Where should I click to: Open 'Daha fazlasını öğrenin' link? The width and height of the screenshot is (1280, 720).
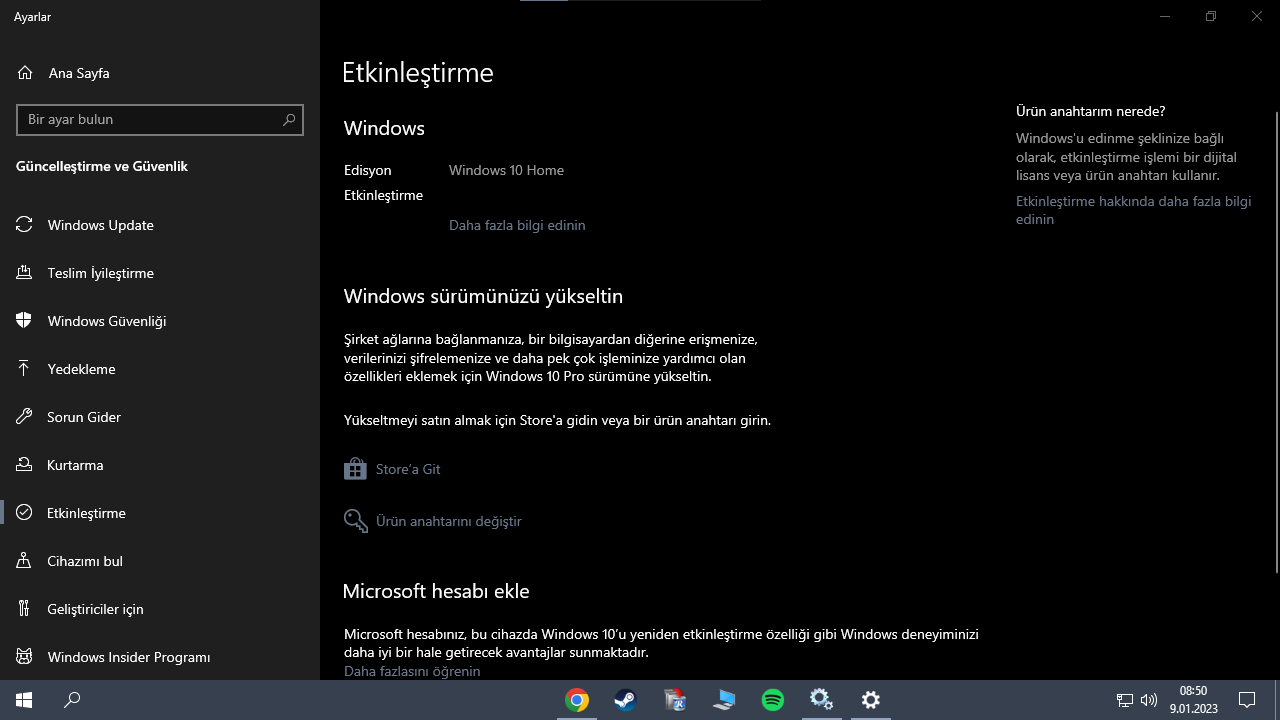[x=412, y=671]
